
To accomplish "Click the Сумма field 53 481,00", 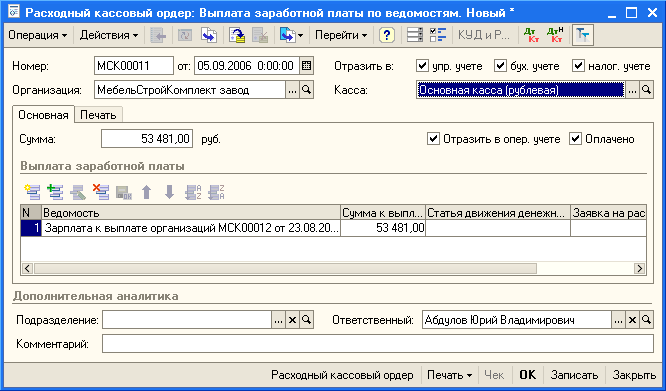I will (x=147, y=139).
